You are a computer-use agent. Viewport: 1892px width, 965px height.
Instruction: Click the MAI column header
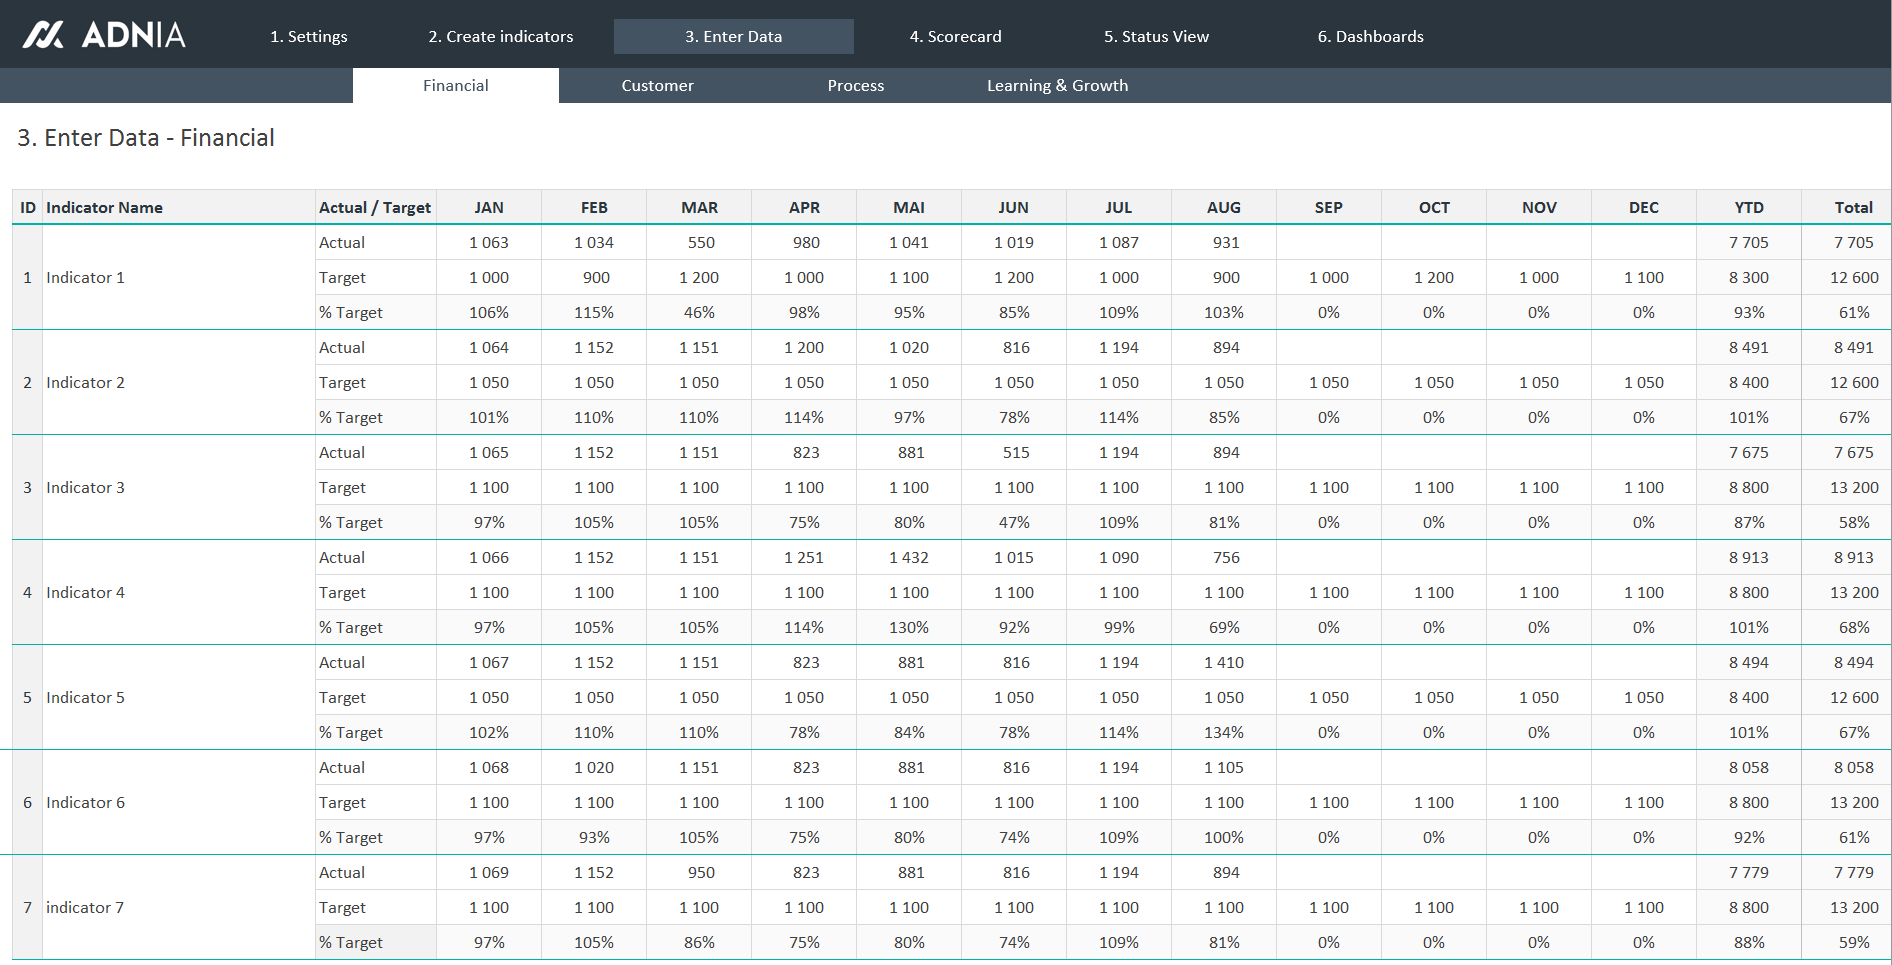click(908, 207)
